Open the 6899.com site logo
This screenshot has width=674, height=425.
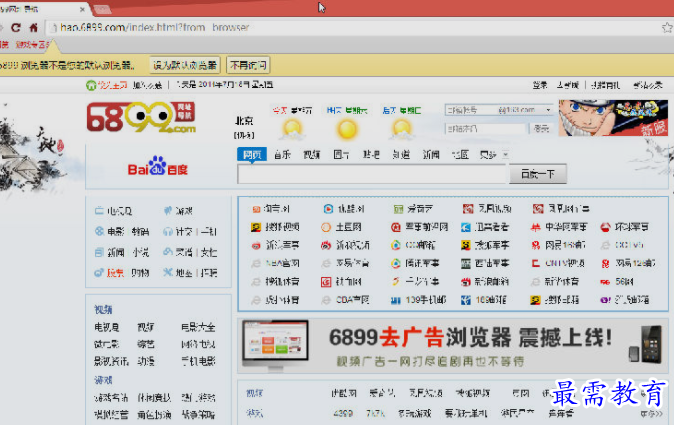point(141,117)
